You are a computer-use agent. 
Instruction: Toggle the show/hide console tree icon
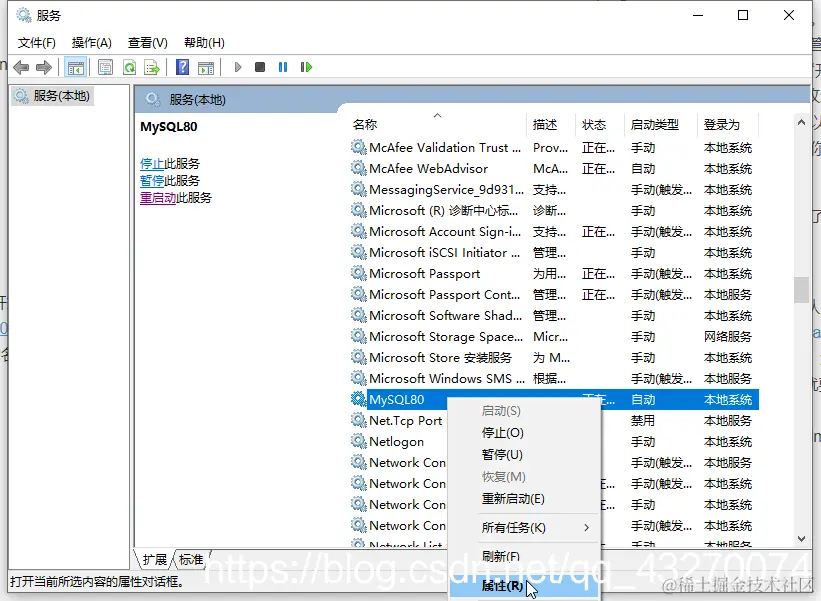75,67
